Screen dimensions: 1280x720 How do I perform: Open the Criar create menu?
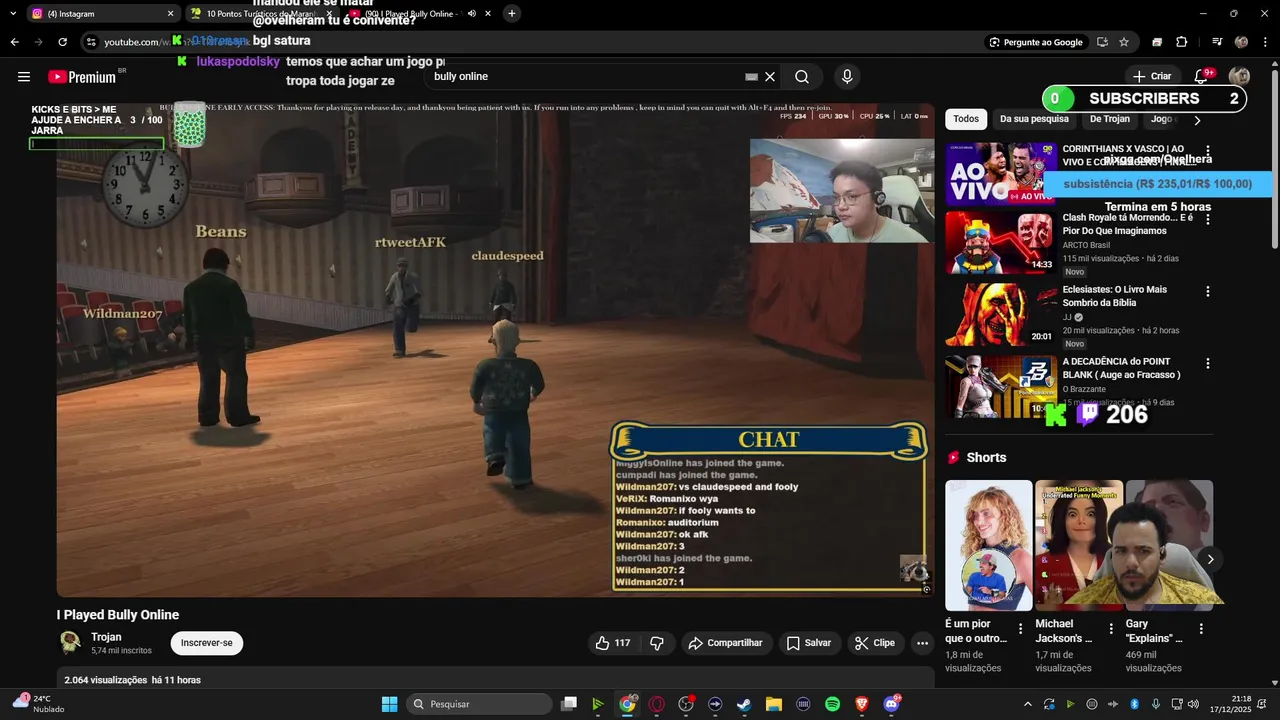pyautogui.click(x=1151, y=77)
